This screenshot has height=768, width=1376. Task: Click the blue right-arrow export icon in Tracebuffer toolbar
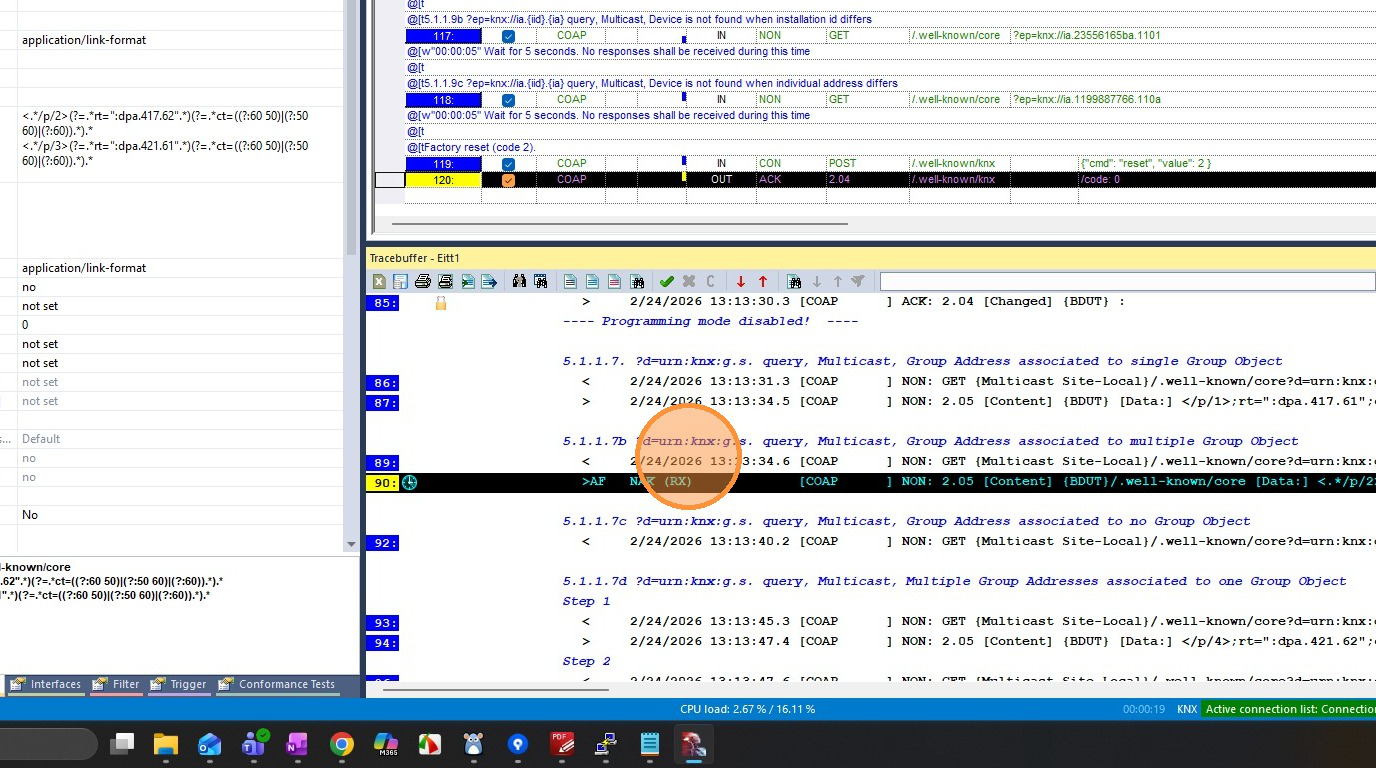(489, 282)
